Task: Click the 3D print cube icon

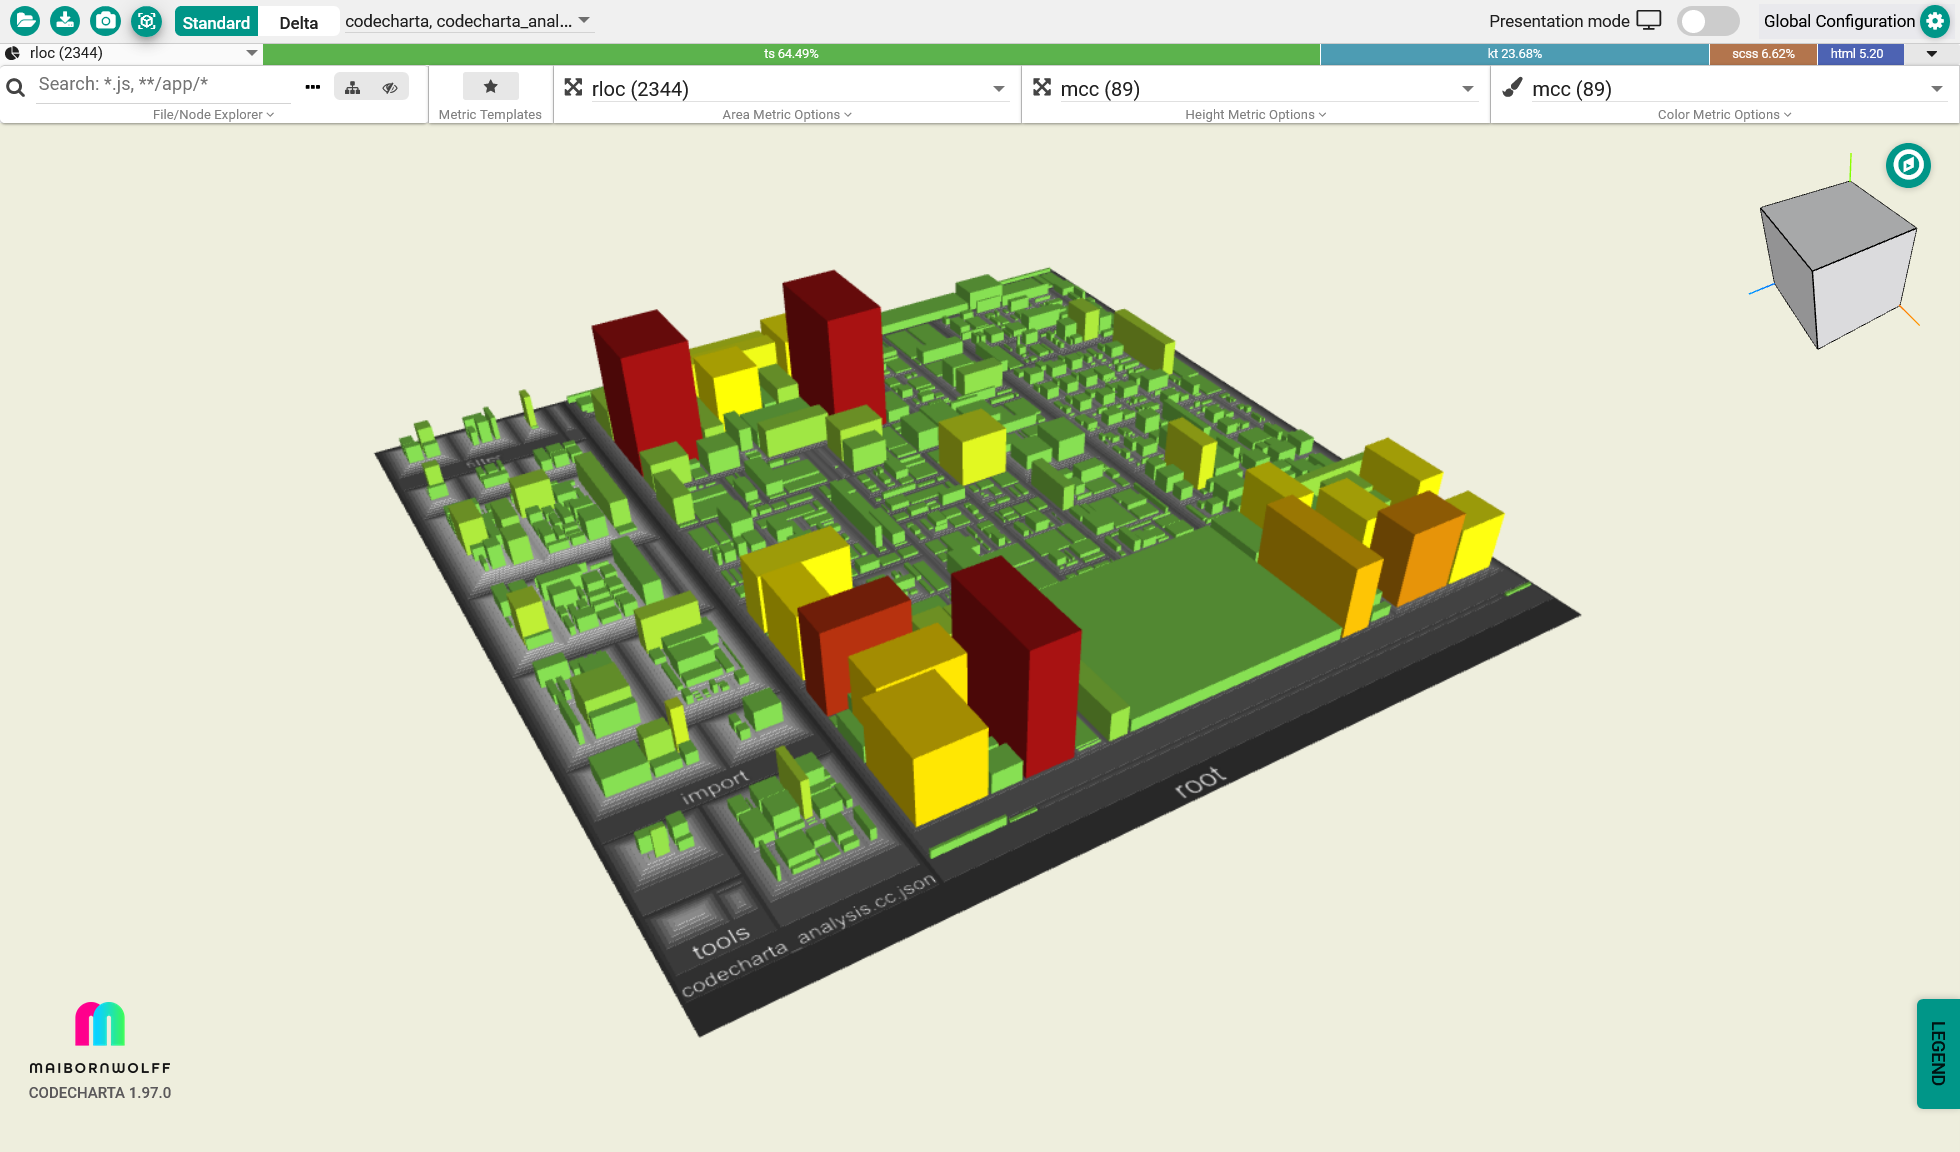Action: (146, 20)
